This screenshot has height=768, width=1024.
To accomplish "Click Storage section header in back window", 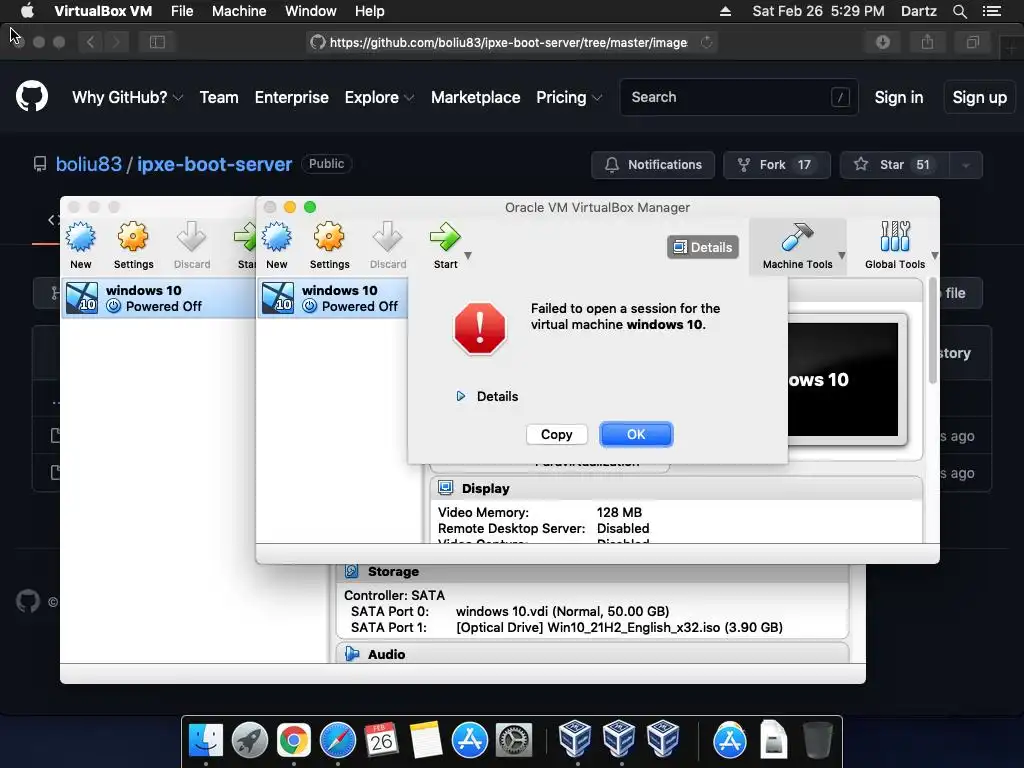I will click(x=592, y=571).
